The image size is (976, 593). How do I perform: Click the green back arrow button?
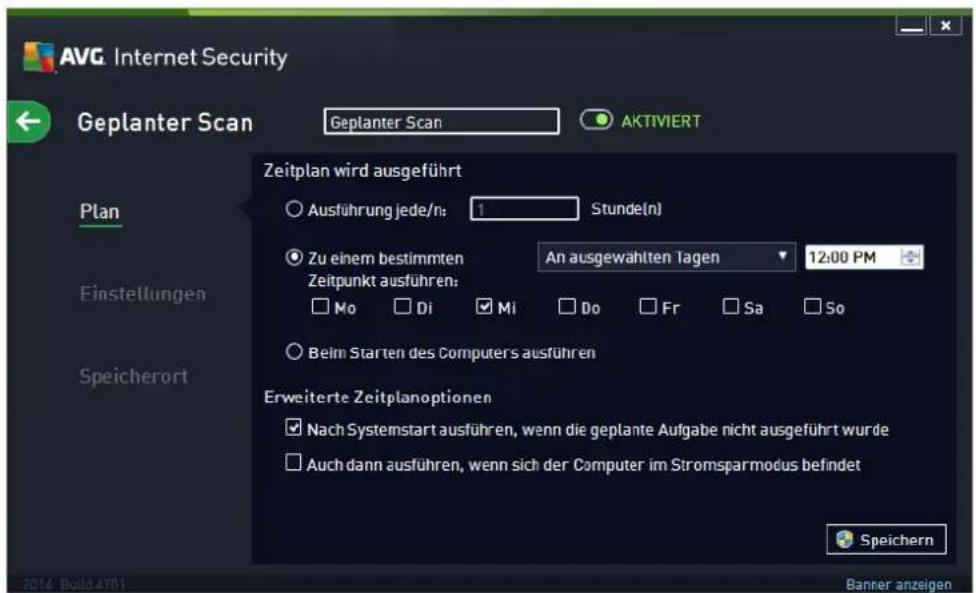(x=29, y=122)
